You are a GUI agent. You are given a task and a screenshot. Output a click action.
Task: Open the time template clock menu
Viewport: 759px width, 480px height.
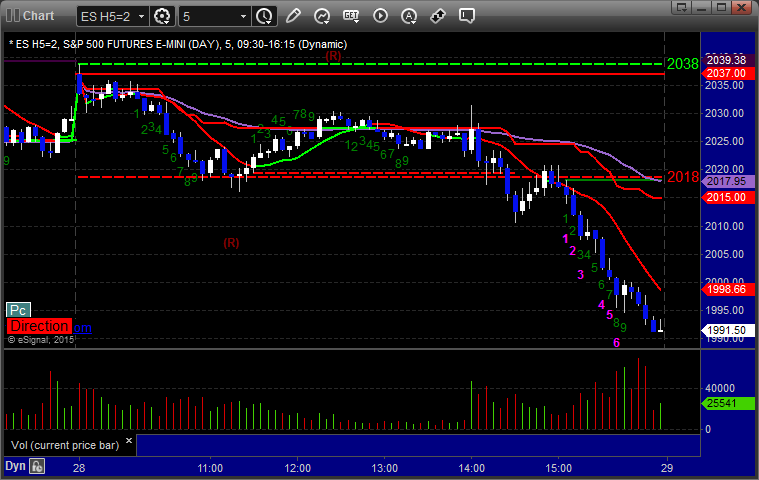click(x=264, y=16)
